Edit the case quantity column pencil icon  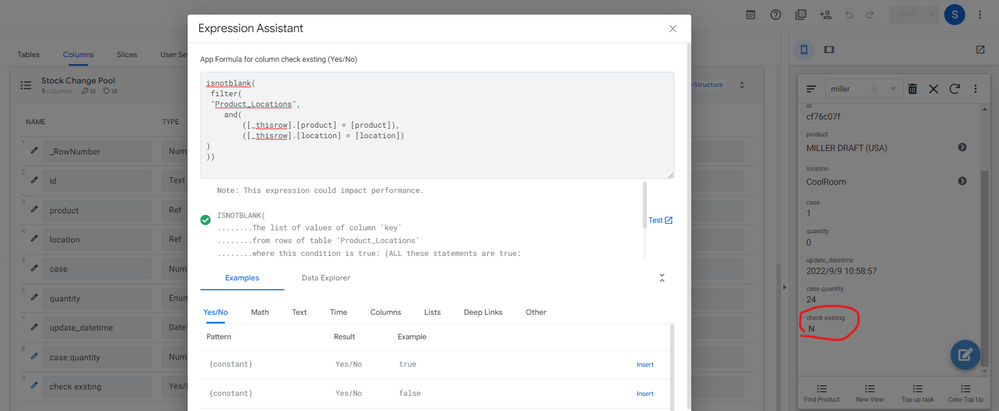click(34, 356)
